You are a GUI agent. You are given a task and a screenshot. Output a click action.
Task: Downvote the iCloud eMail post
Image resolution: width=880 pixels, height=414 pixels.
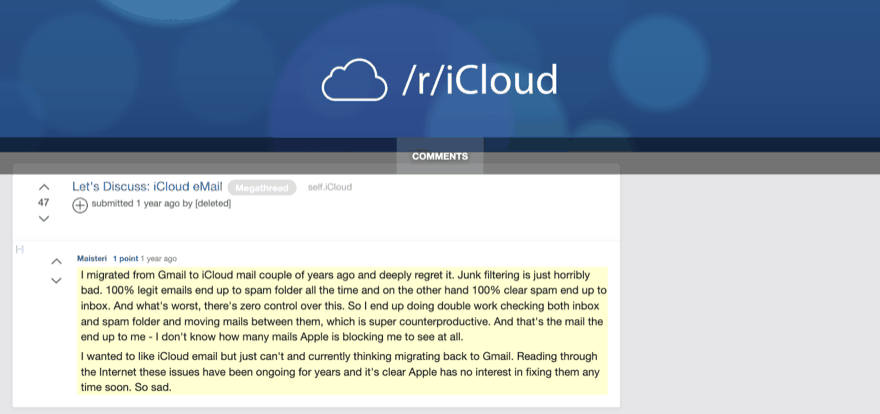pyautogui.click(x=44, y=218)
